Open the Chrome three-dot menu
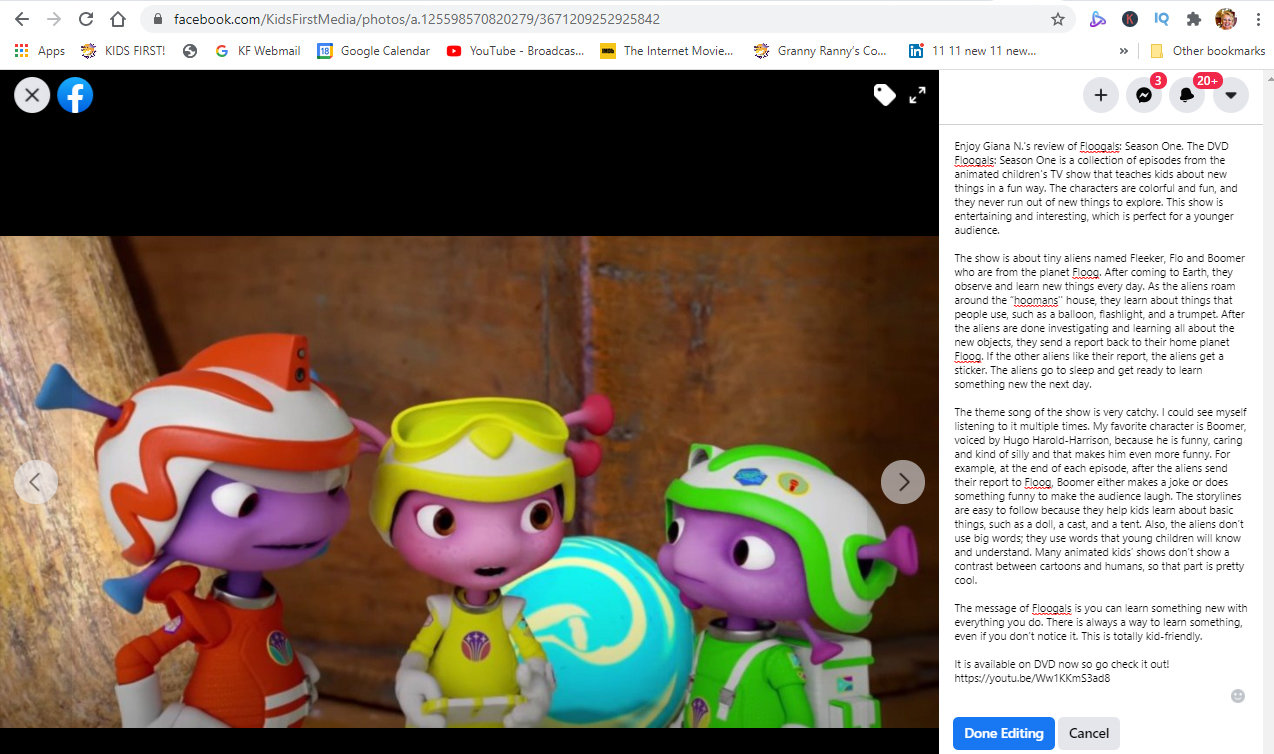1274x754 pixels. click(1257, 19)
